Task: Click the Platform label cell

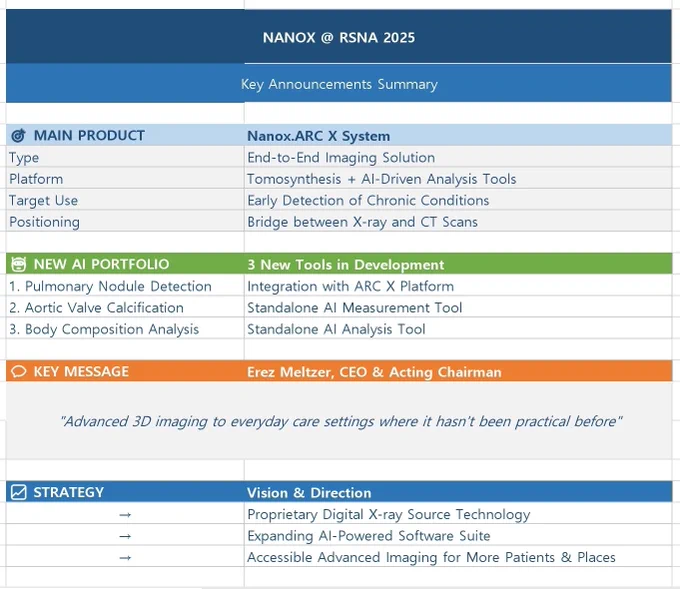Action: [x=125, y=179]
